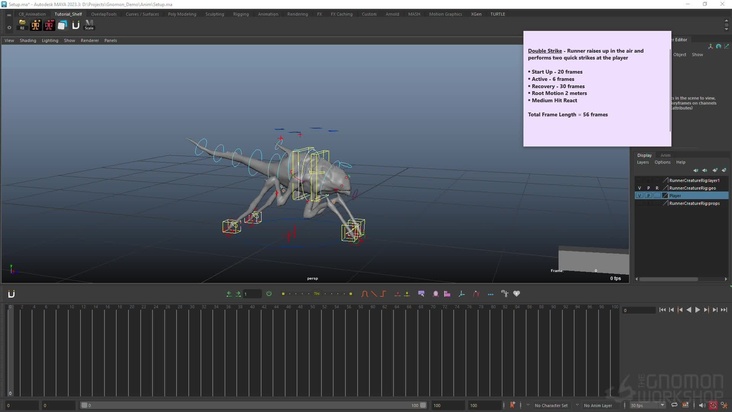Click the magnet icon left of timeline toolbar
The height and width of the screenshot is (412, 732).
(x=11, y=294)
